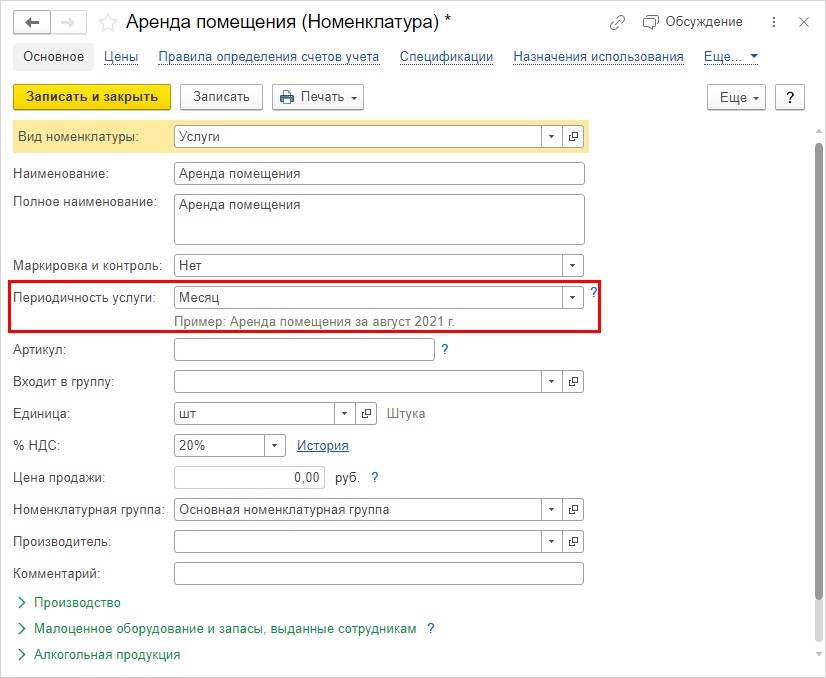Open the Единица item card icon
The height and width of the screenshot is (678, 826).
(366, 414)
